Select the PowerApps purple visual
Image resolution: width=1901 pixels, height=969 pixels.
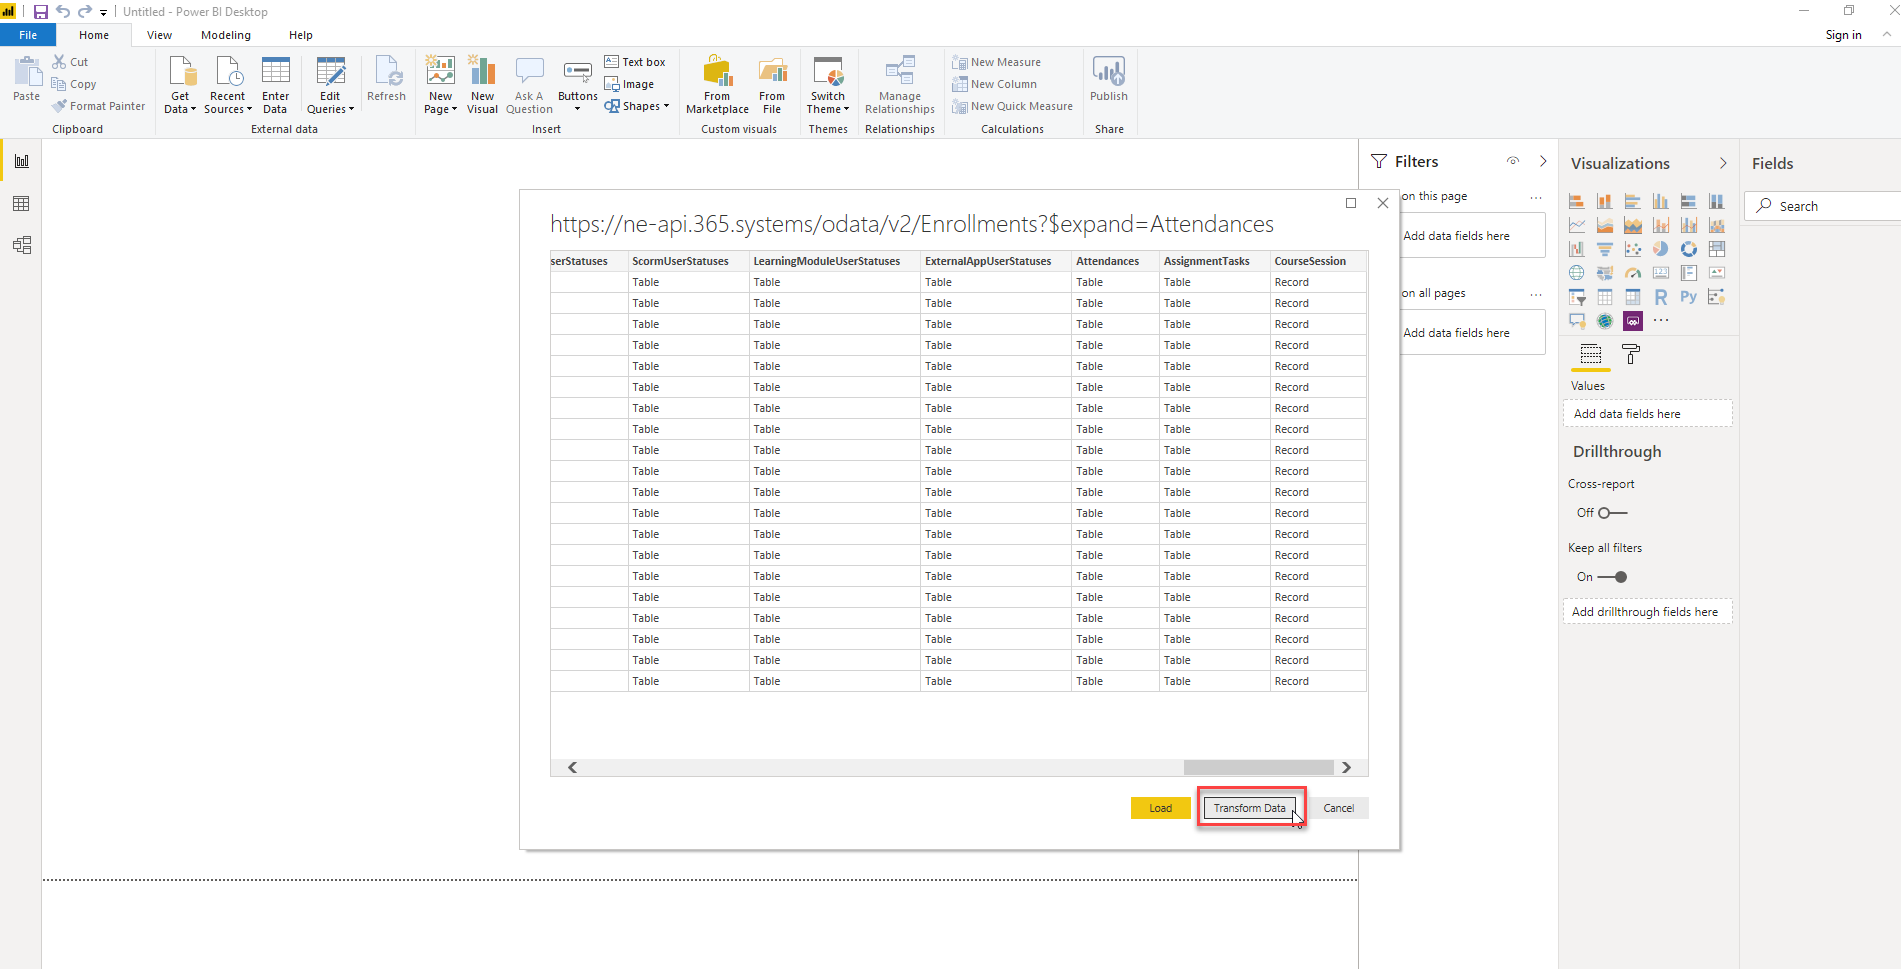coord(1633,321)
